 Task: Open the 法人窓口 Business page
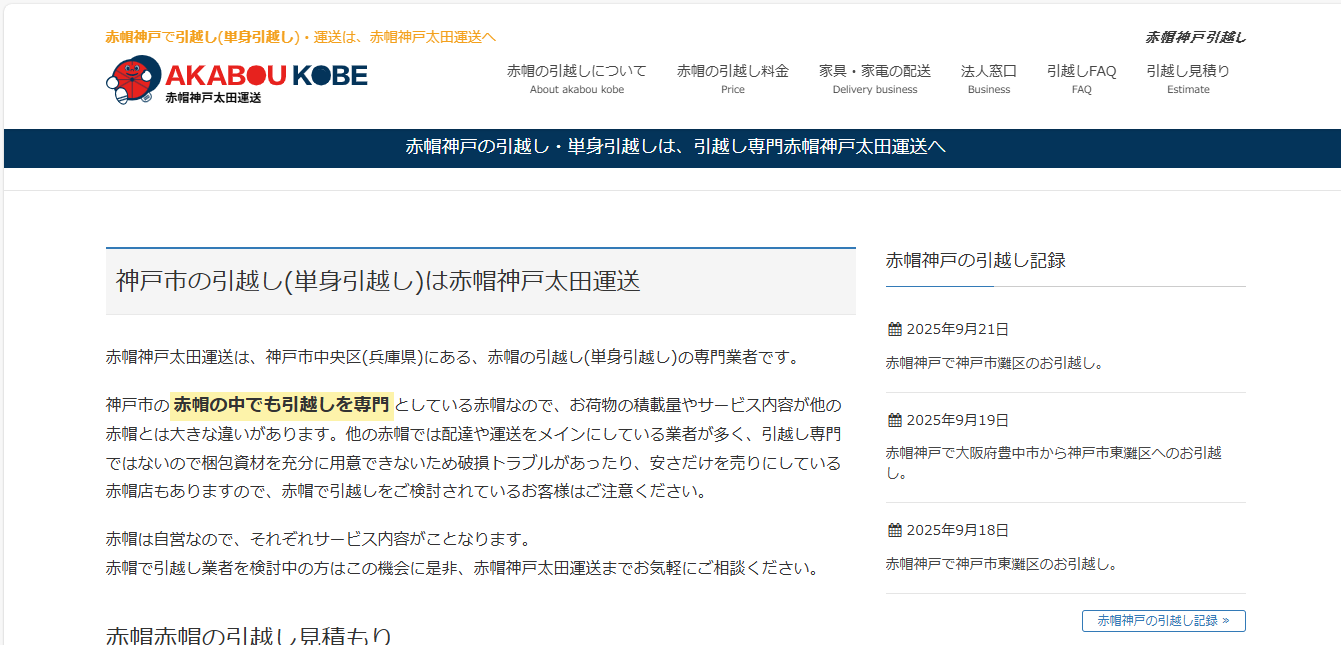tap(988, 78)
